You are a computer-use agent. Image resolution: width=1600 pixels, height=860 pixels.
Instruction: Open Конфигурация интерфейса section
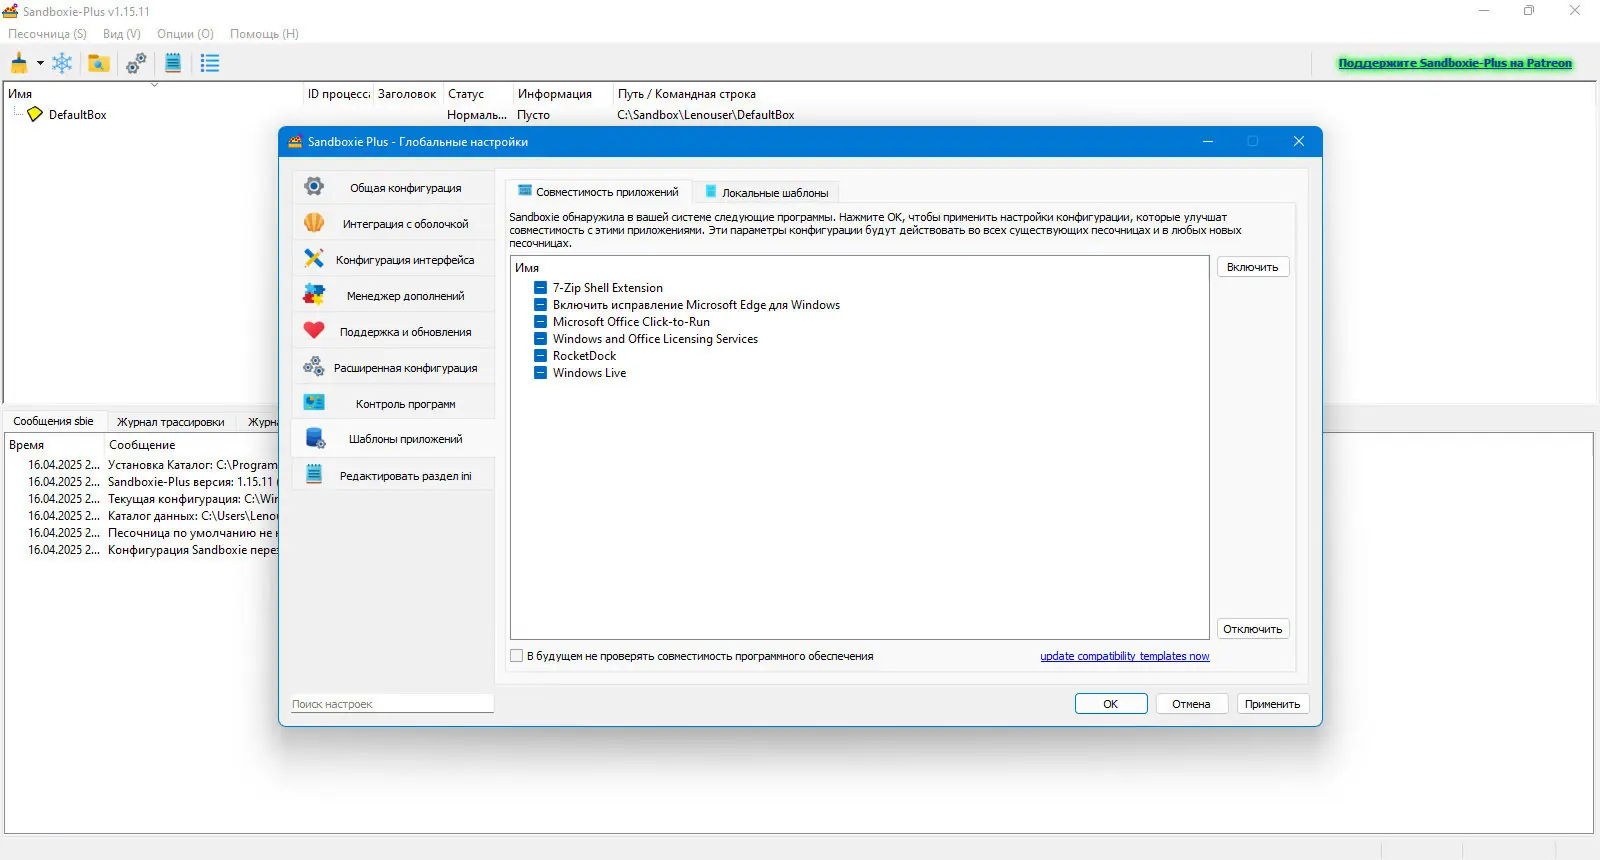[x=393, y=259]
